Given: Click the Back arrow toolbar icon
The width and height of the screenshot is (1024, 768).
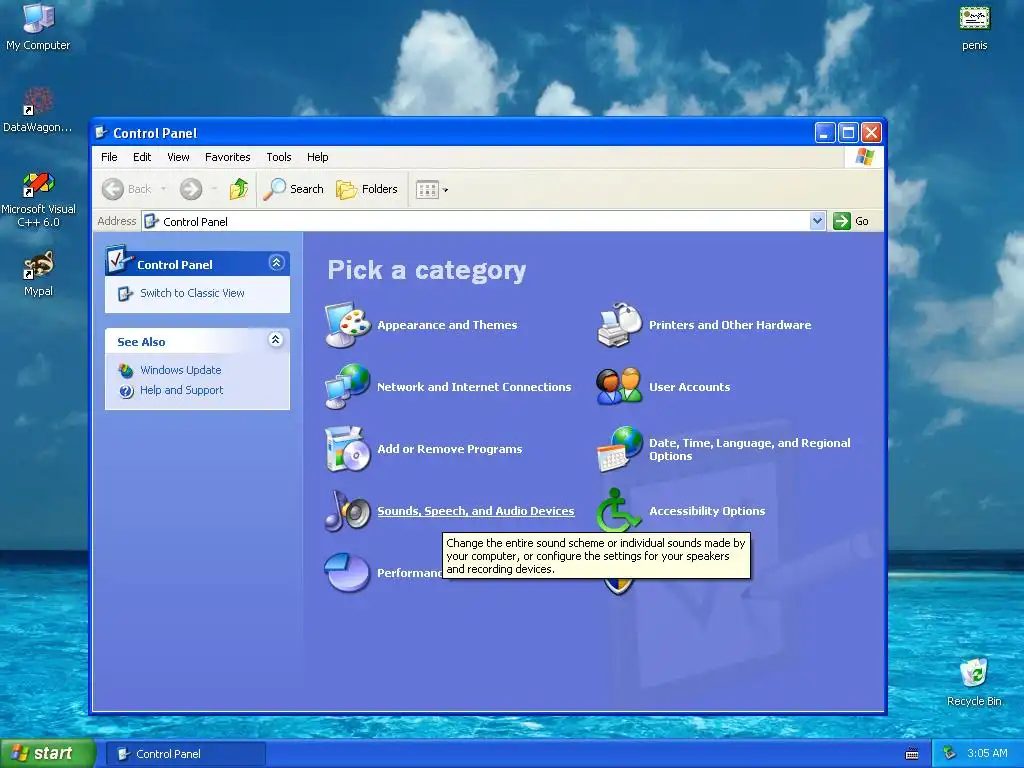Looking at the screenshot, I should [x=113, y=189].
